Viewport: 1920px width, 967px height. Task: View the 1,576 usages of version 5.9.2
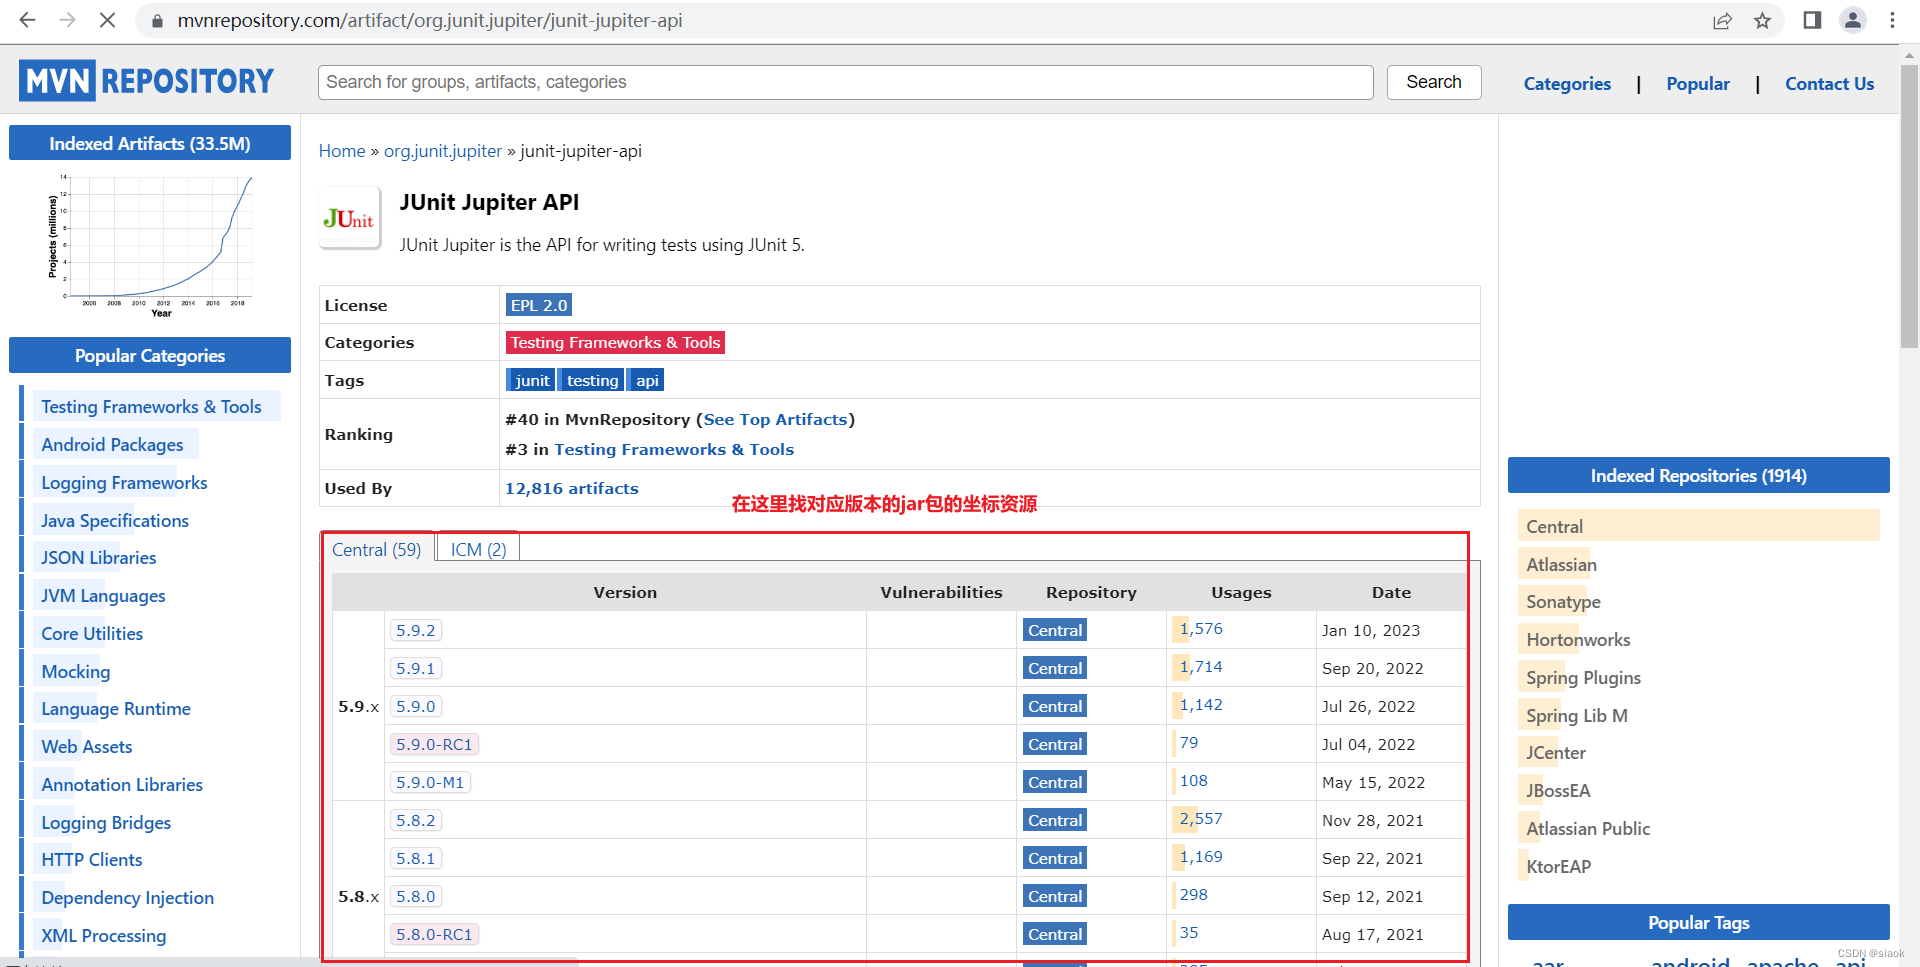[1201, 629]
